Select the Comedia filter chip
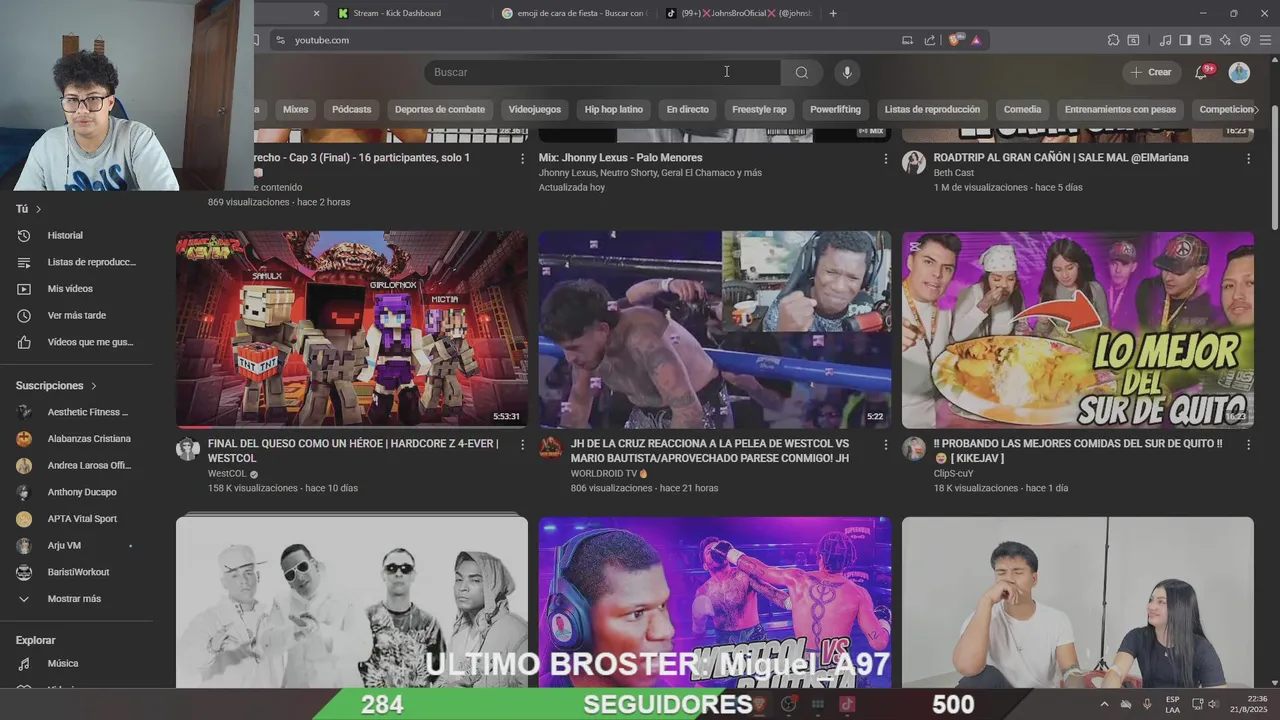Image resolution: width=1280 pixels, height=720 pixels. coord(1022,109)
